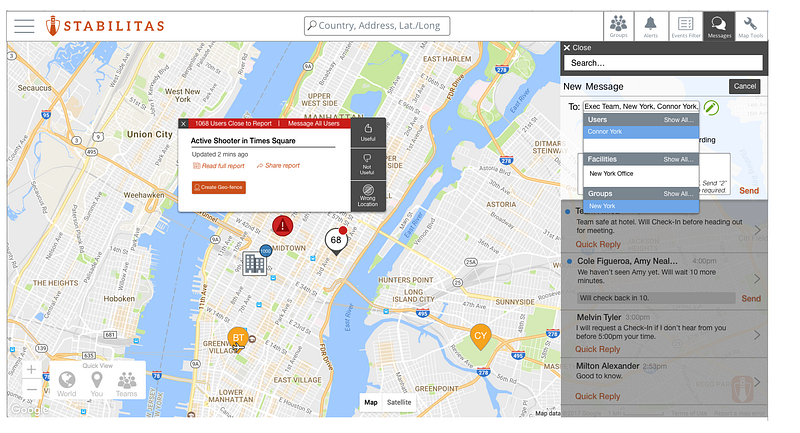The image size is (800, 433).
Task: Click the red alert marker on map
Action: click(x=282, y=225)
